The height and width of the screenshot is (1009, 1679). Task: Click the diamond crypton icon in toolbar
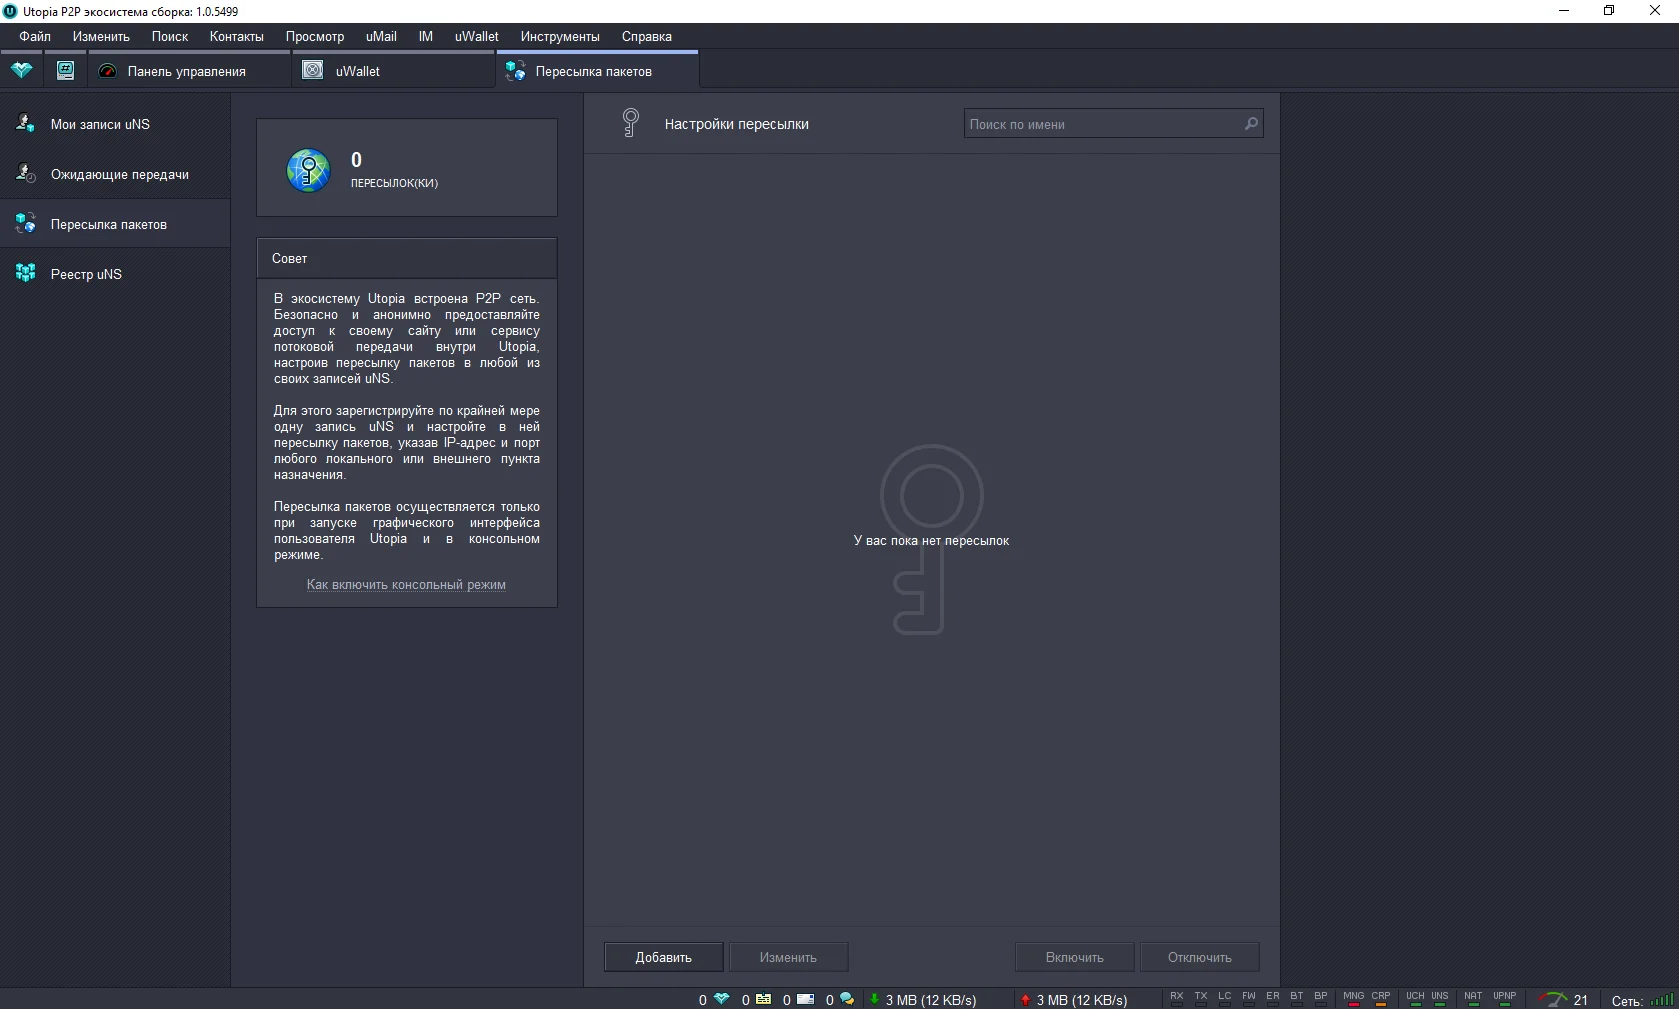(x=21, y=71)
